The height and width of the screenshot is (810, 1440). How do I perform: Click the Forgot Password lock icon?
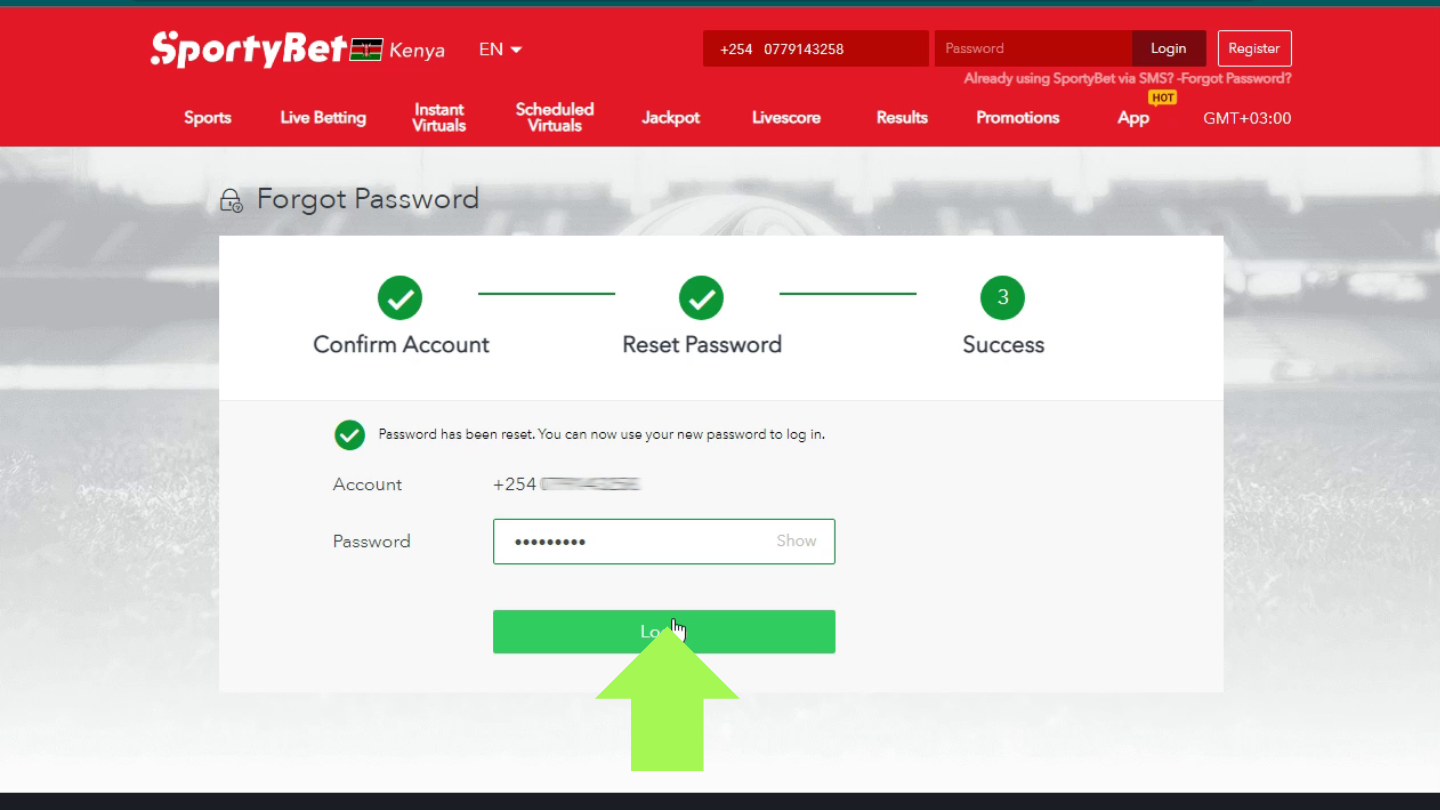point(231,200)
